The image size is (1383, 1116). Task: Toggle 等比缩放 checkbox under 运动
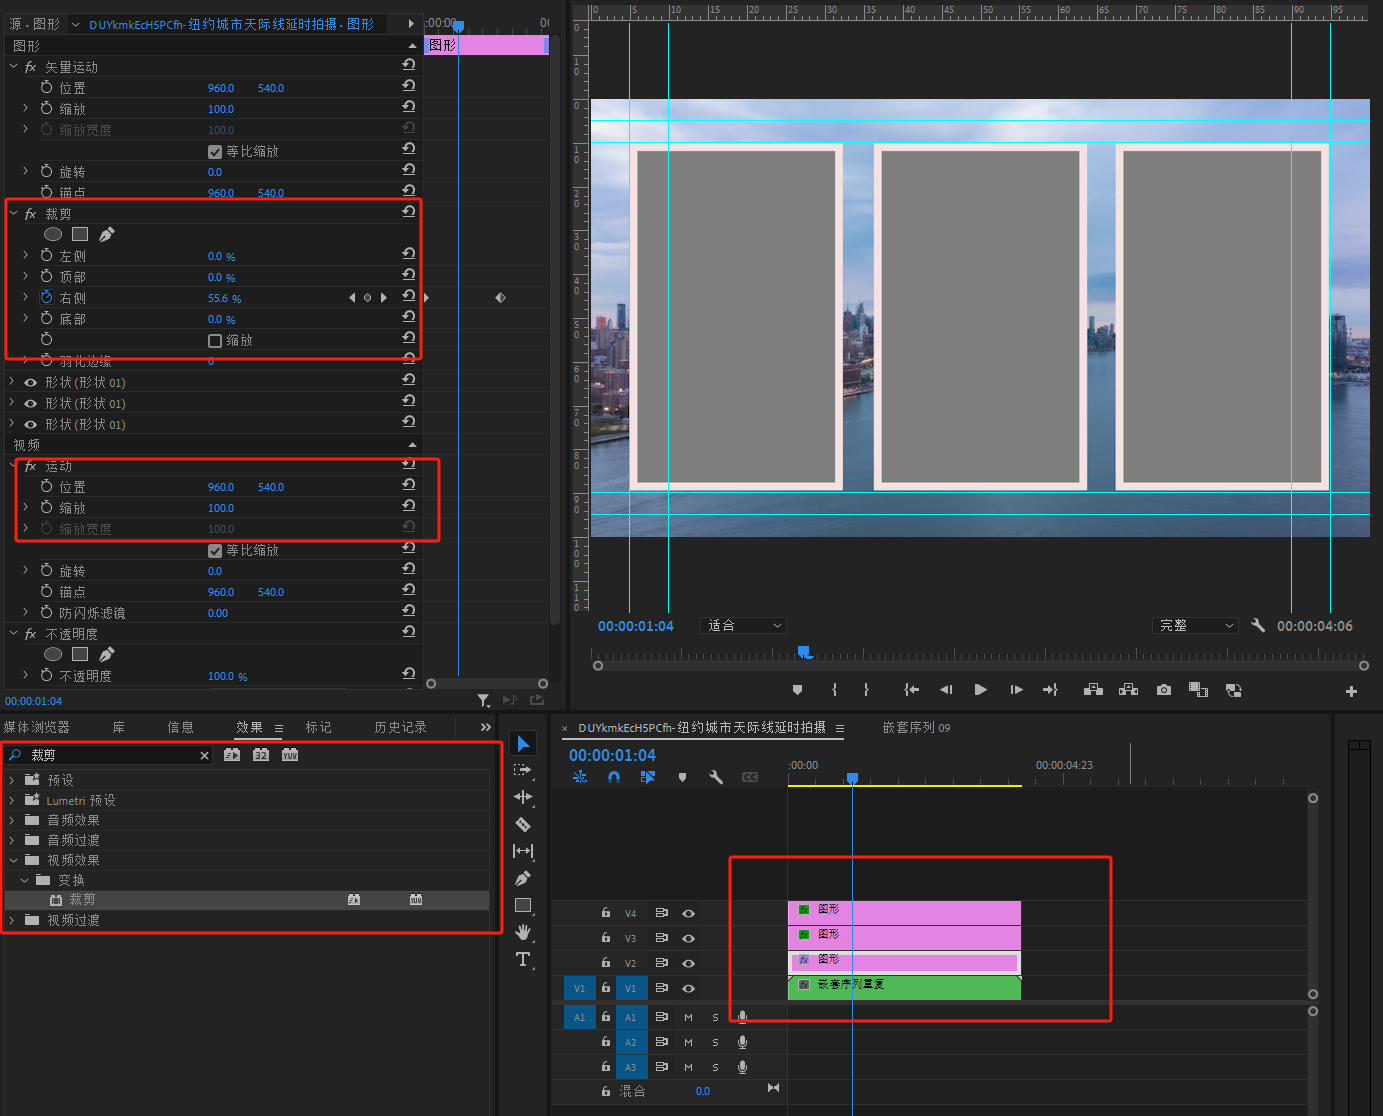pyautogui.click(x=214, y=551)
